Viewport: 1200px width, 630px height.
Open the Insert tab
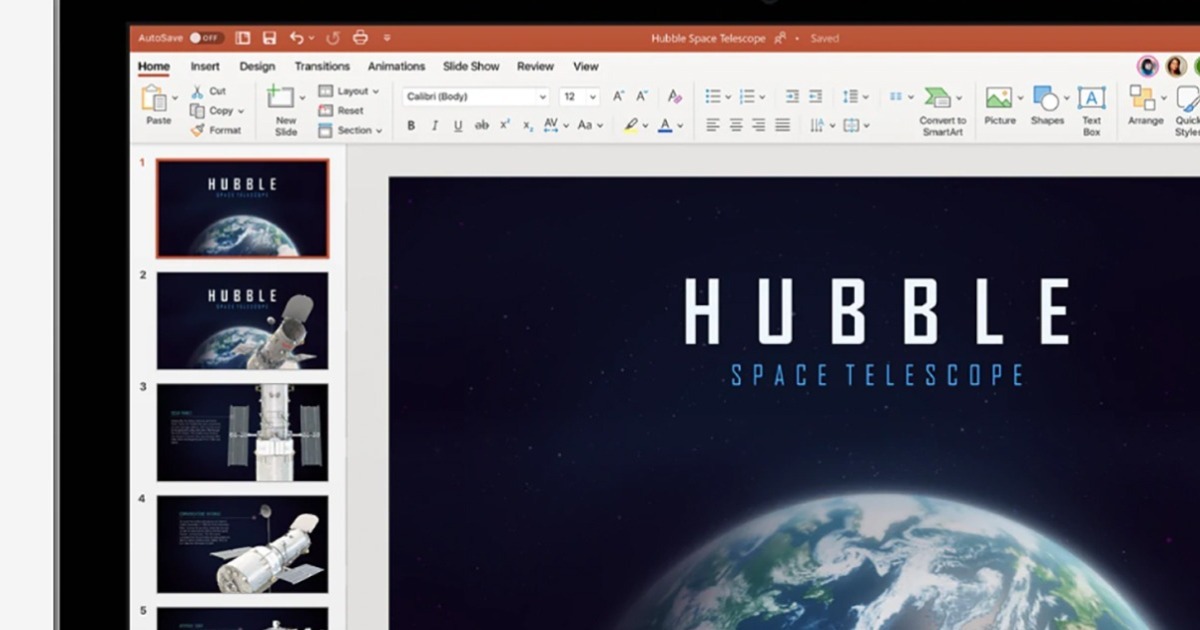pyautogui.click(x=205, y=67)
